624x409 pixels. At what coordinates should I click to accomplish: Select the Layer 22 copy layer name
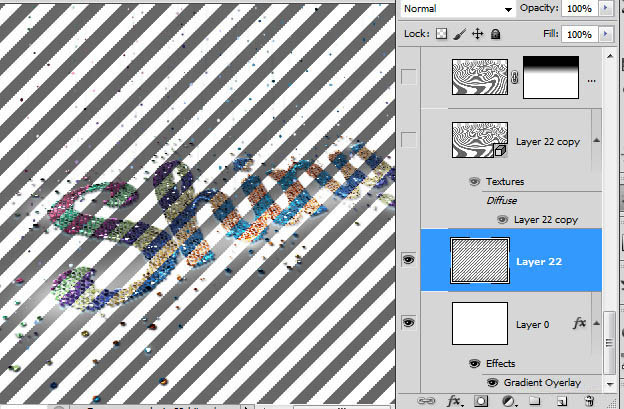click(548, 142)
